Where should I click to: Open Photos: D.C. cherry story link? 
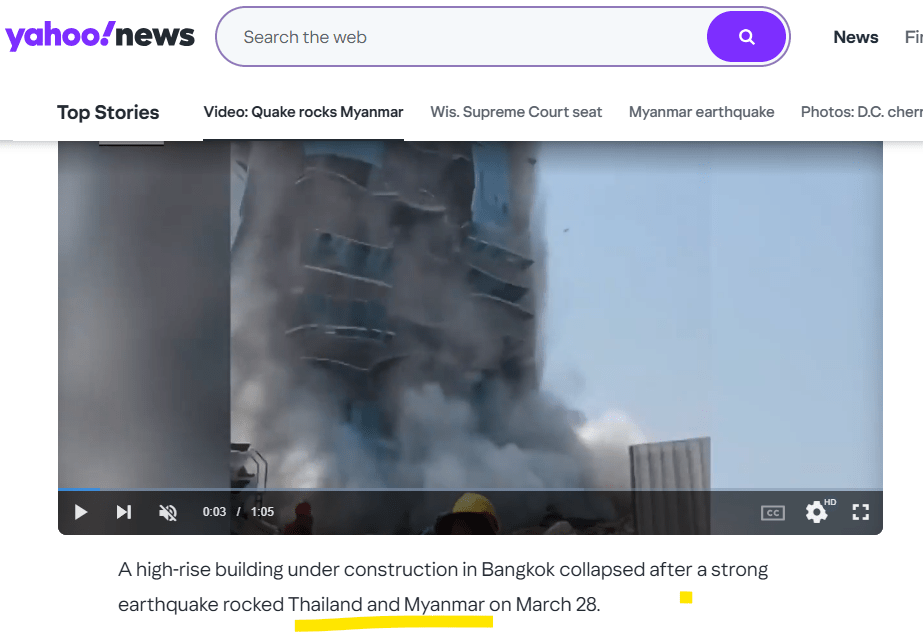[x=861, y=112]
